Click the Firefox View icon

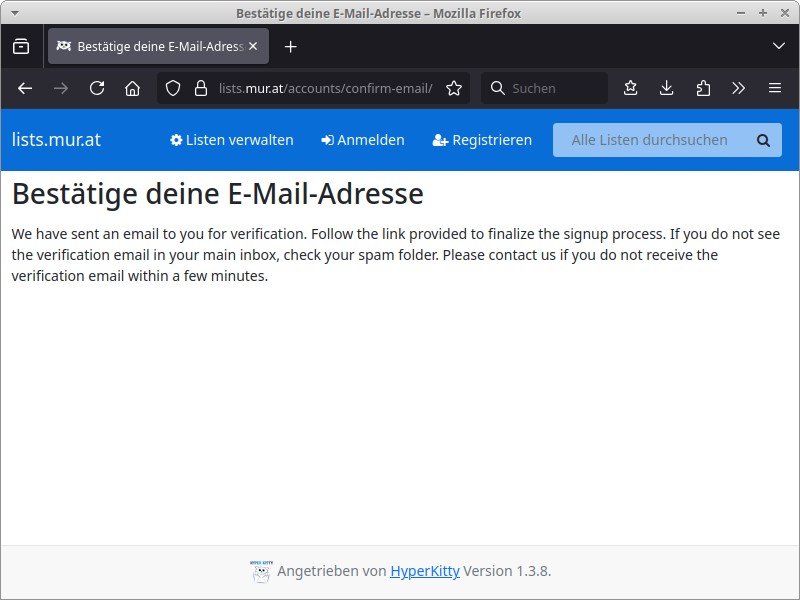[x=21, y=47]
